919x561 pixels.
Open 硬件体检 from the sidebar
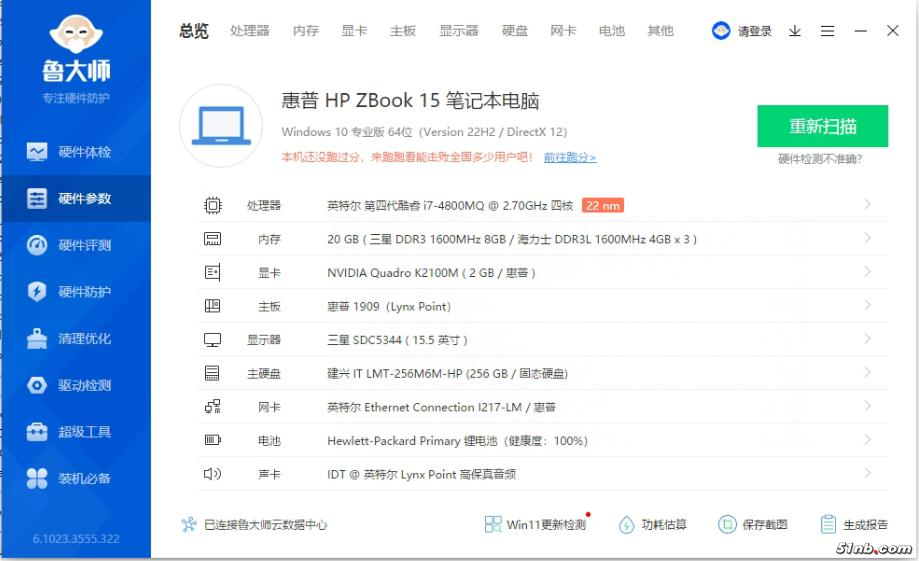[75, 152]
